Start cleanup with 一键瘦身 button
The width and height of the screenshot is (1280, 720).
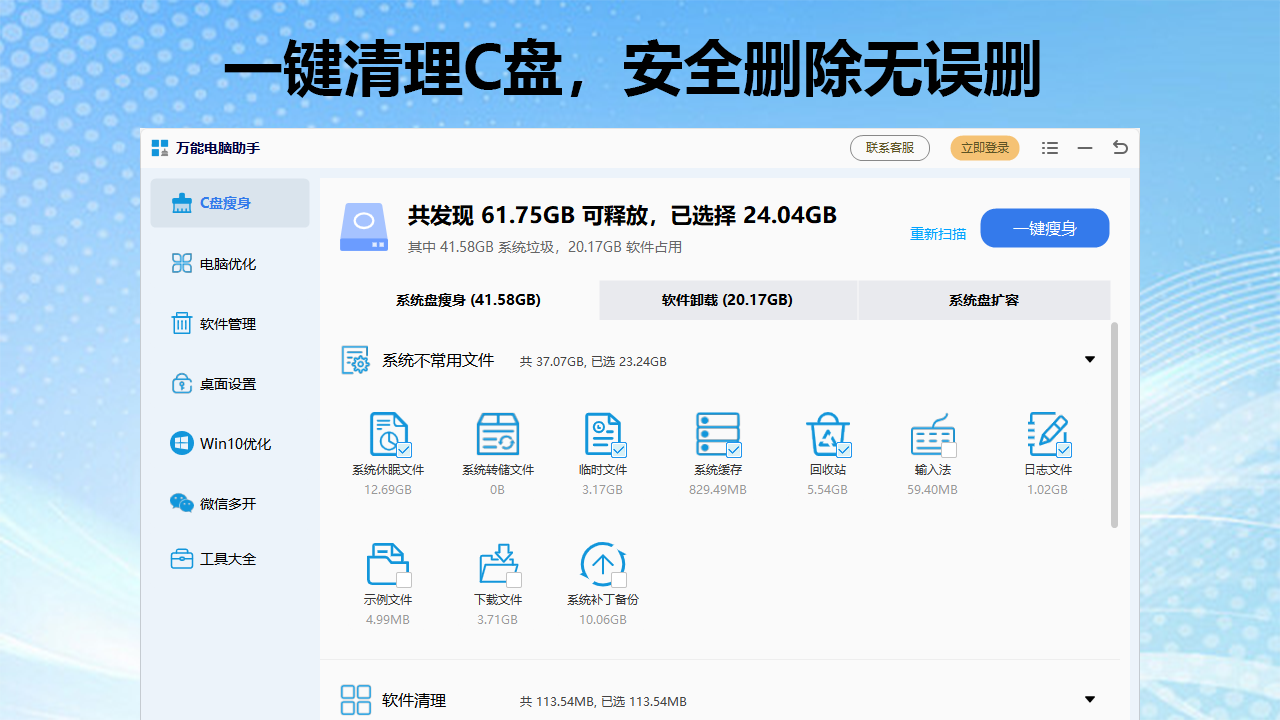point(1045,228)
